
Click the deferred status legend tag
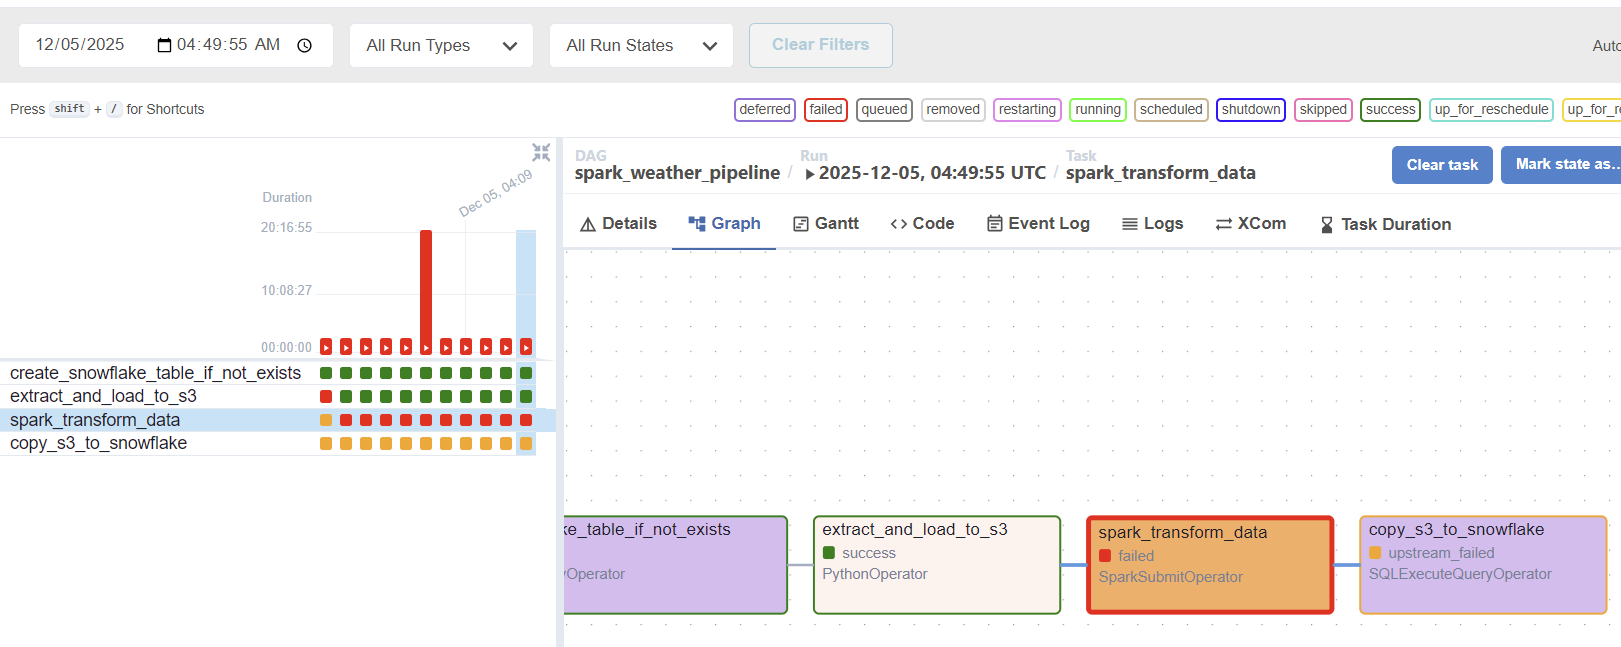(765, 110)
